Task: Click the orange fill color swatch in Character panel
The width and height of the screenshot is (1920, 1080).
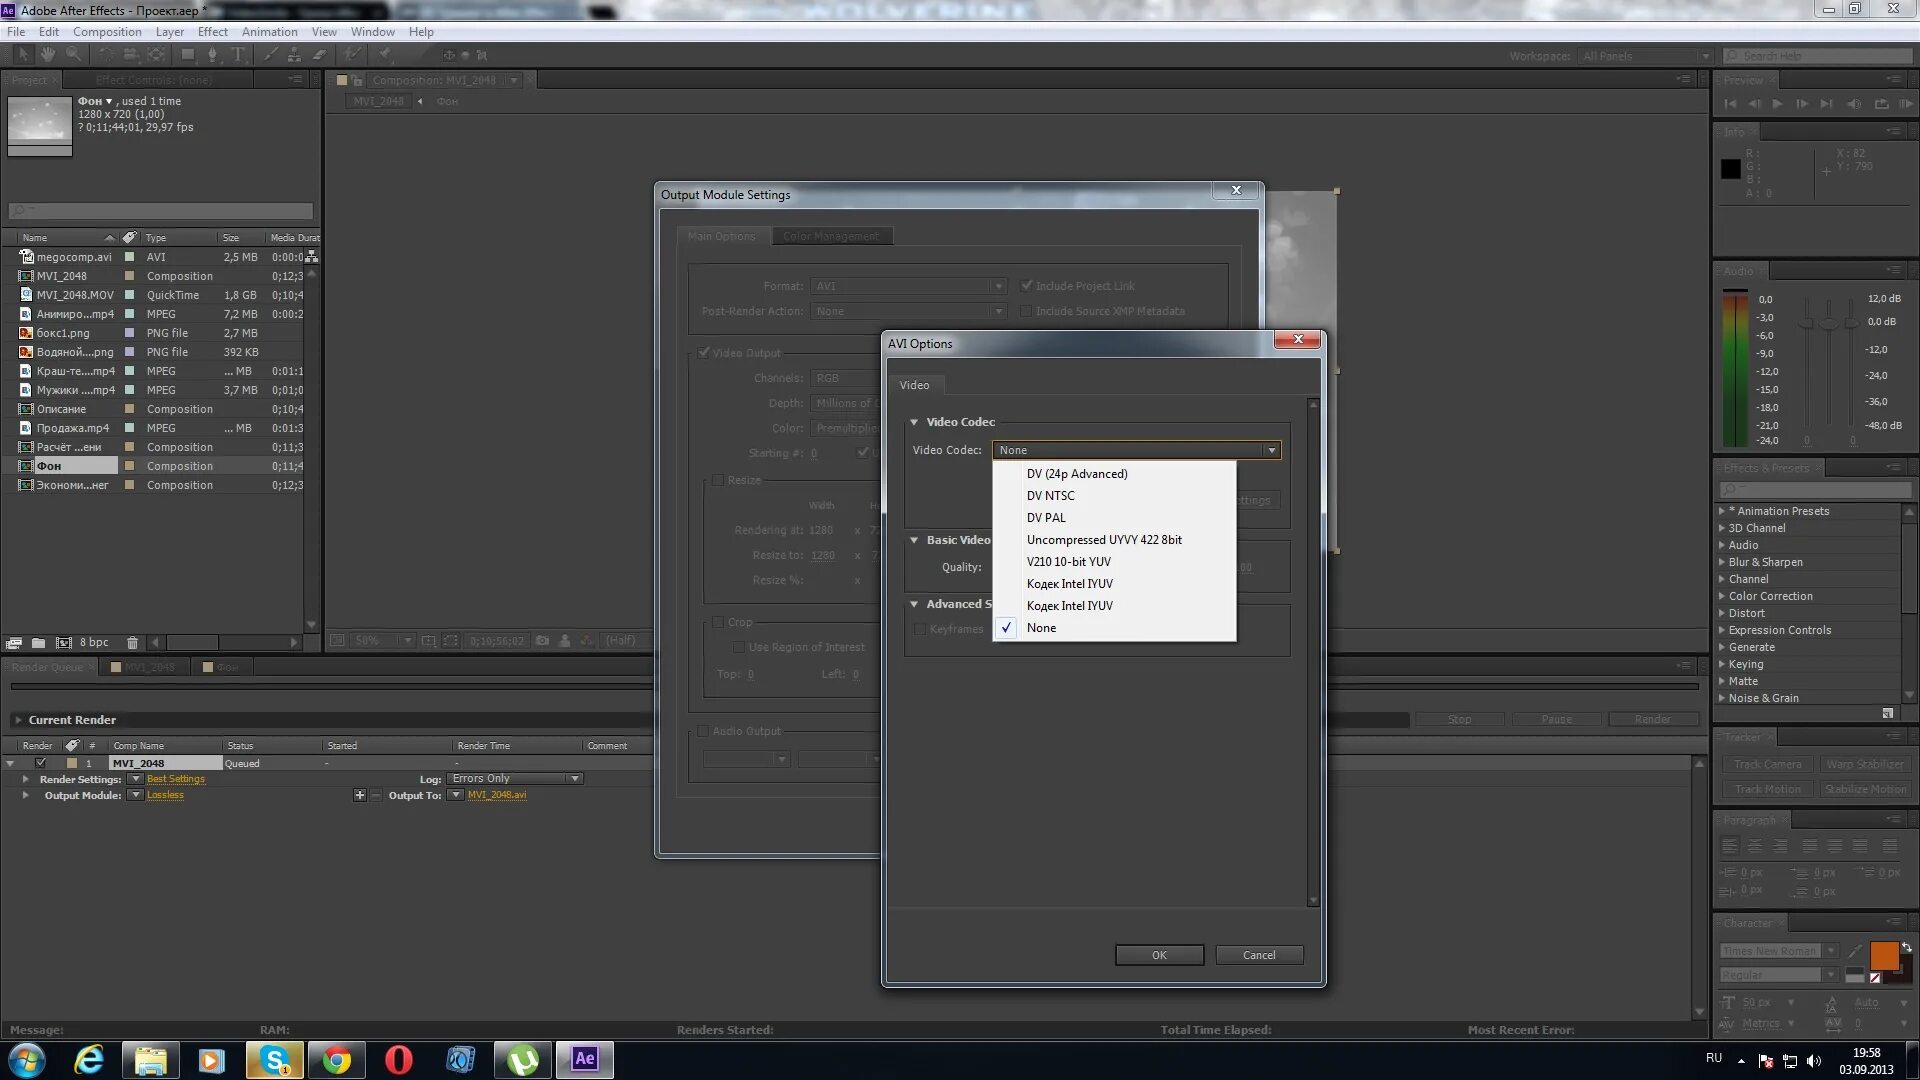Action: (x=1884, y=956)
